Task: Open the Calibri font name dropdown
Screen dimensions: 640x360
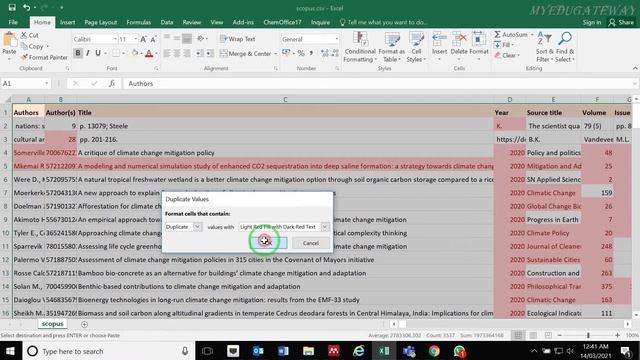Action: 115,39
